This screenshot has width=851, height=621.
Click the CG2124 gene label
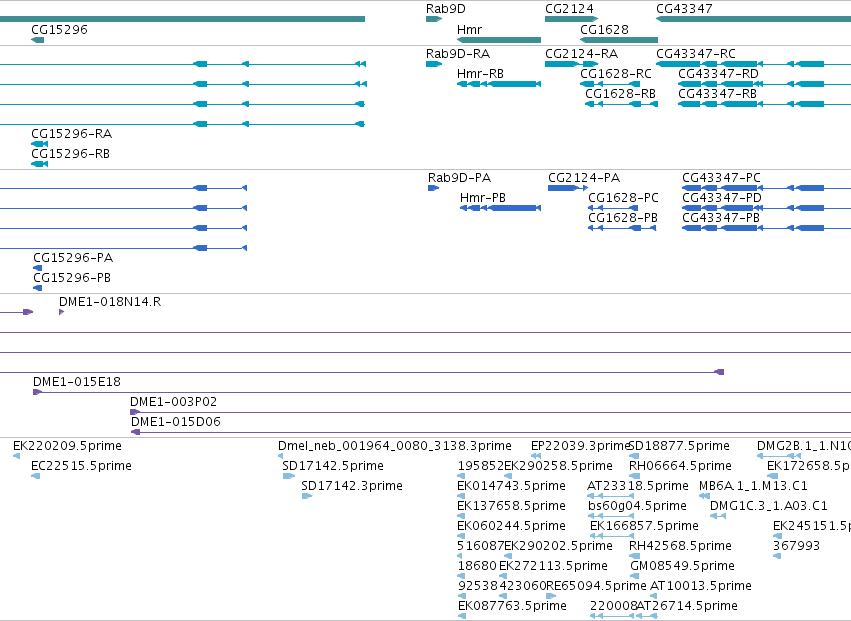point(569,9)
